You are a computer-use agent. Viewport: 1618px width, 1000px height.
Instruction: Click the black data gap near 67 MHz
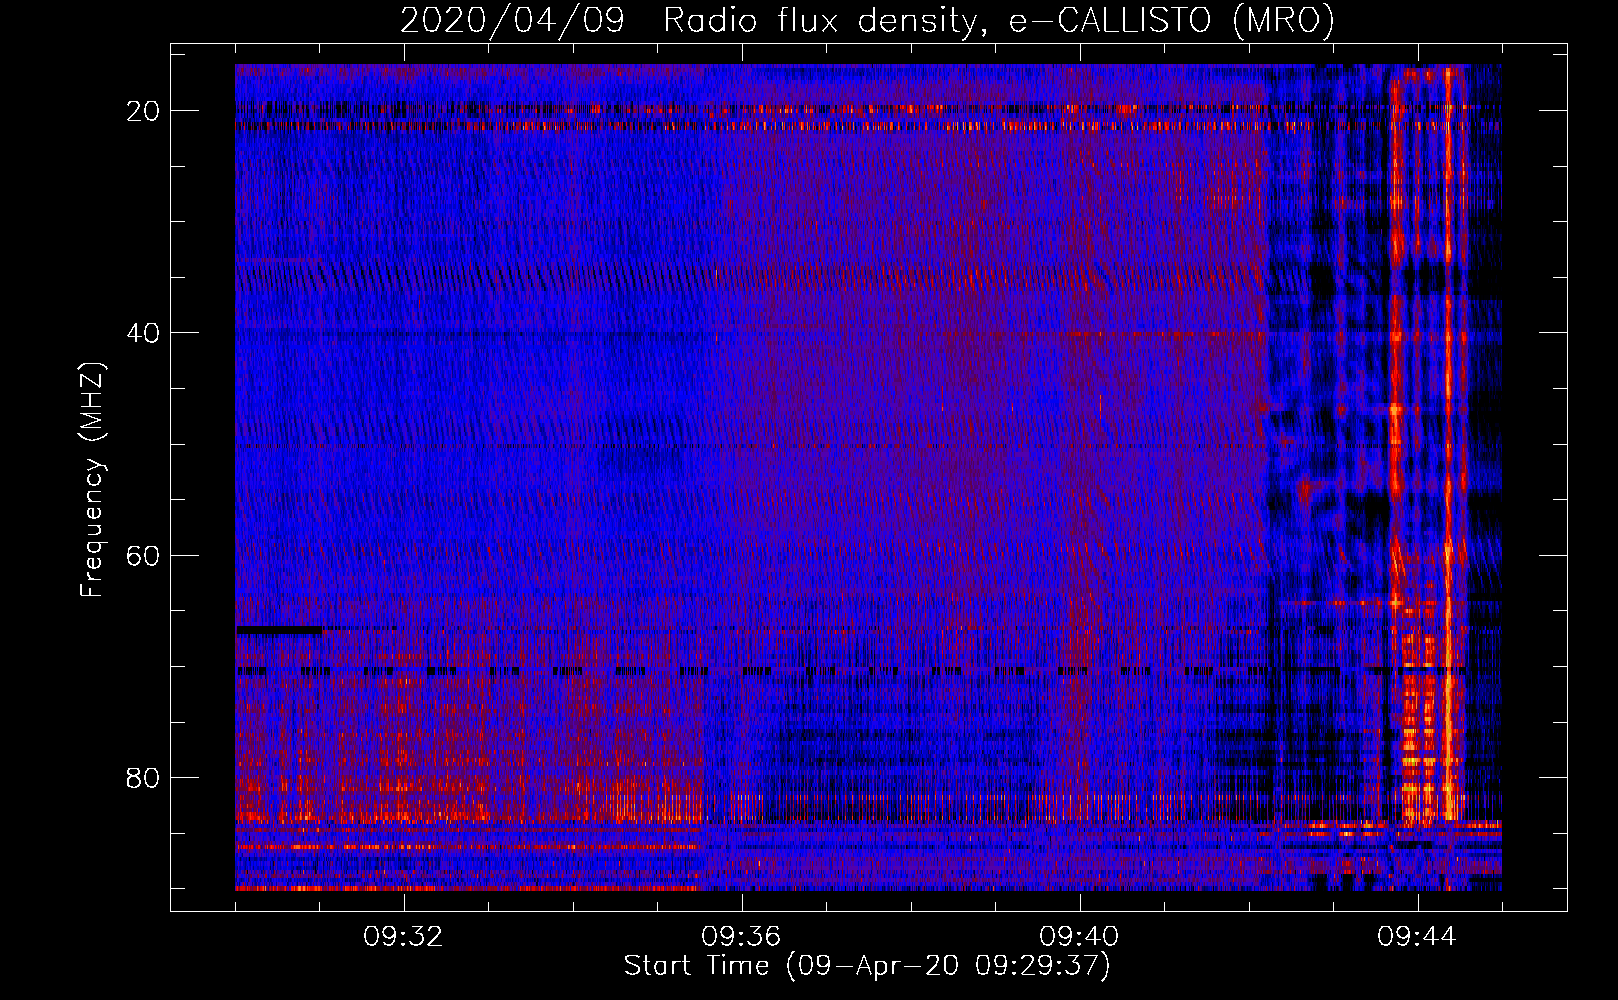(x=279, y=630)
